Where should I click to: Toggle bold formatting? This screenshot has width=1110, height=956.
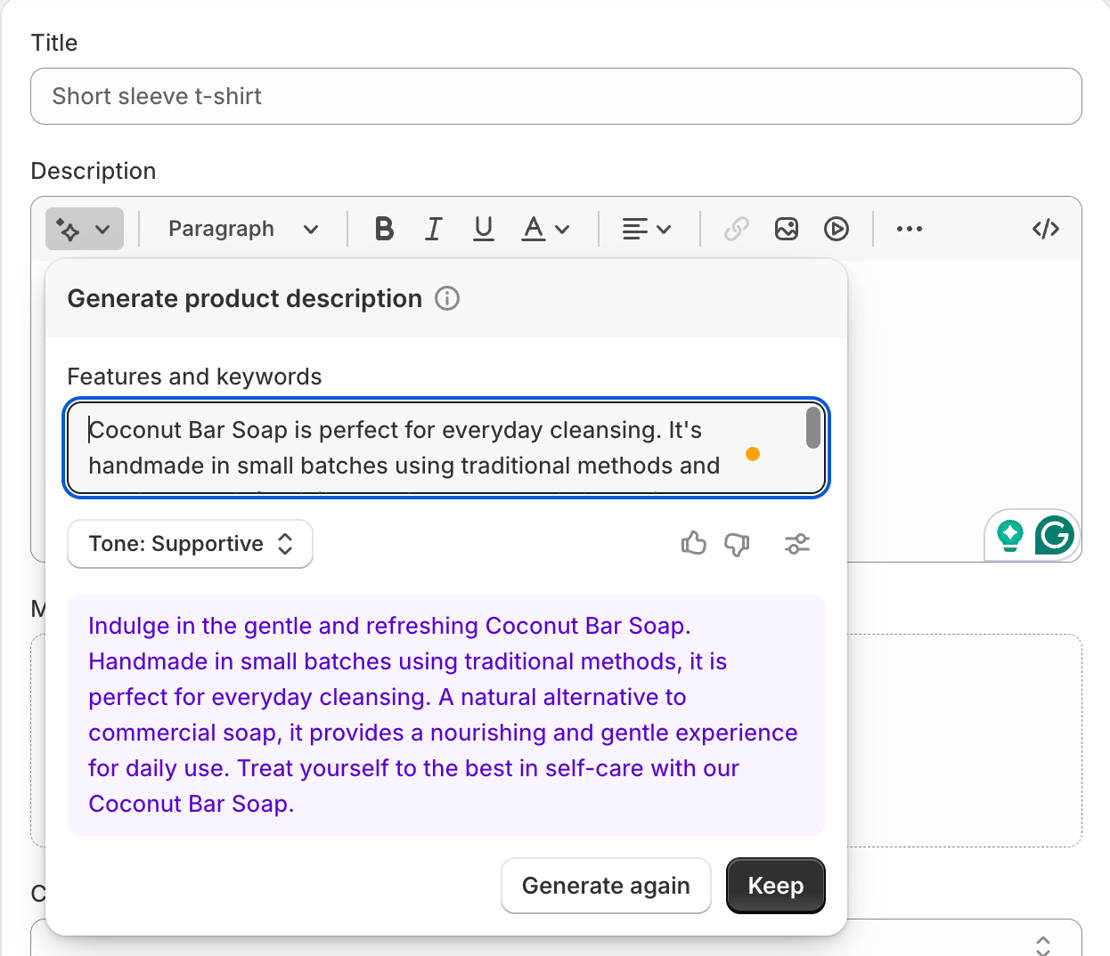[384, 229]
